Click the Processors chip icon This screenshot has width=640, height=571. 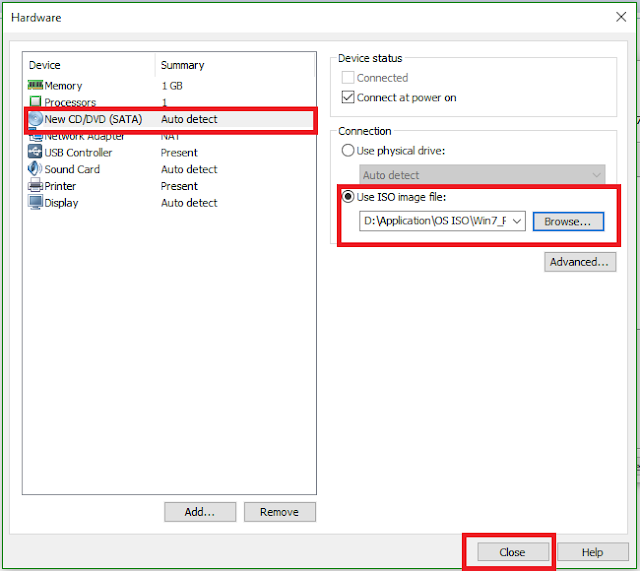coord(35,101)
